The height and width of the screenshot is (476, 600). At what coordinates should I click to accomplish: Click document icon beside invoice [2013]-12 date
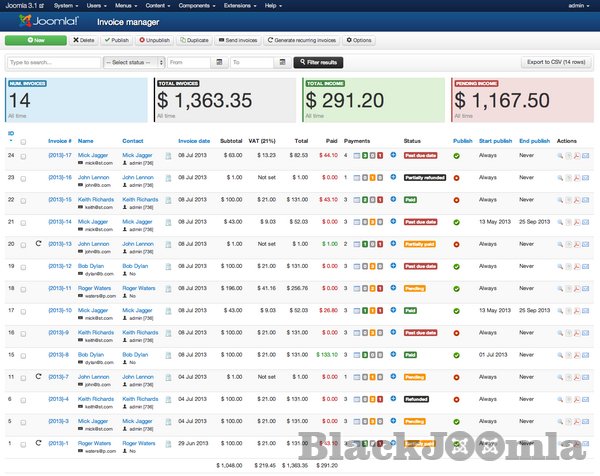pyautogui.click(x=168, y=266)
